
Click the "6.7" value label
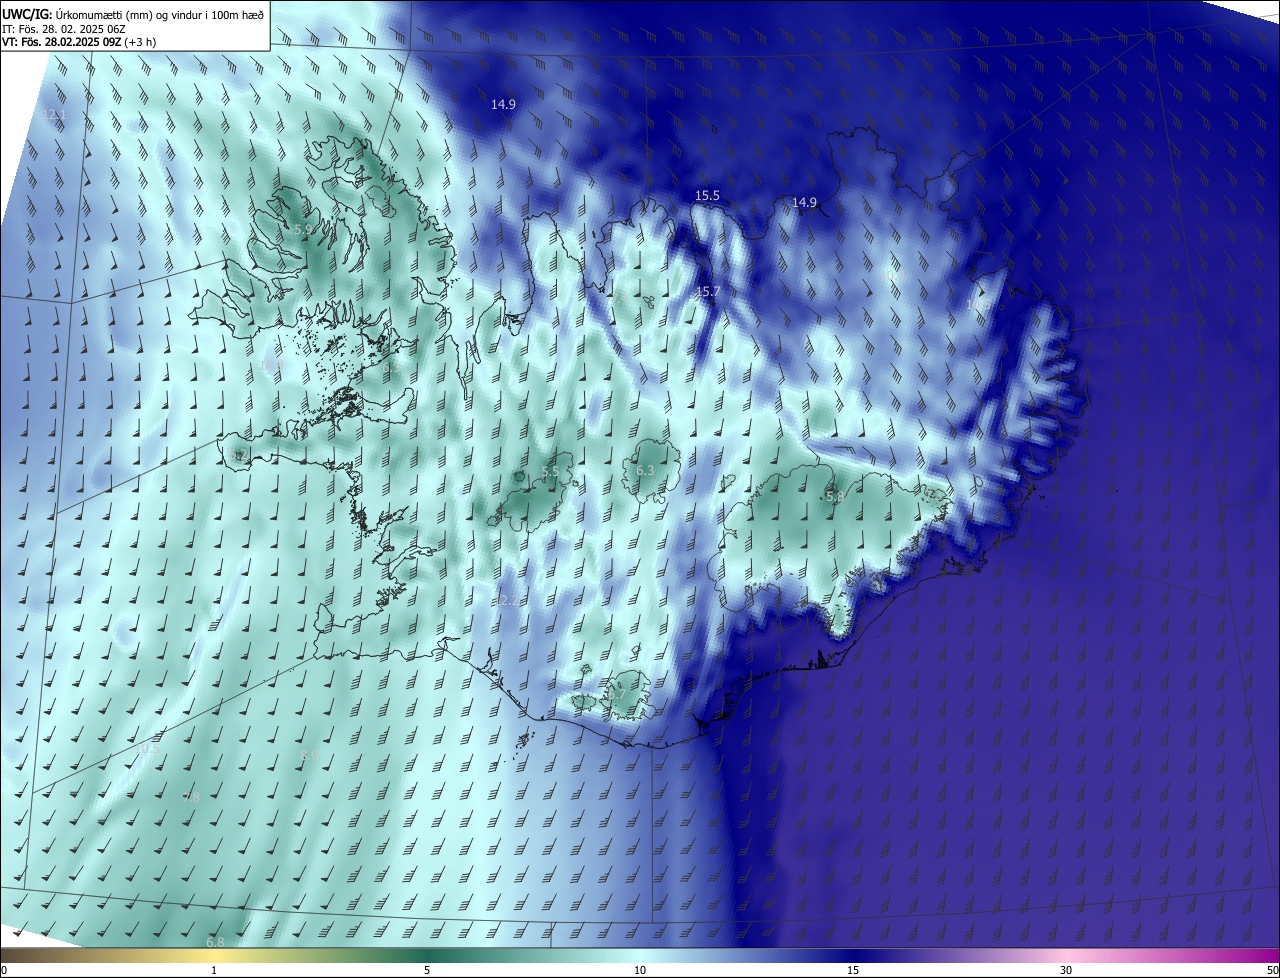pyautogui.click(x=617, y=694)
